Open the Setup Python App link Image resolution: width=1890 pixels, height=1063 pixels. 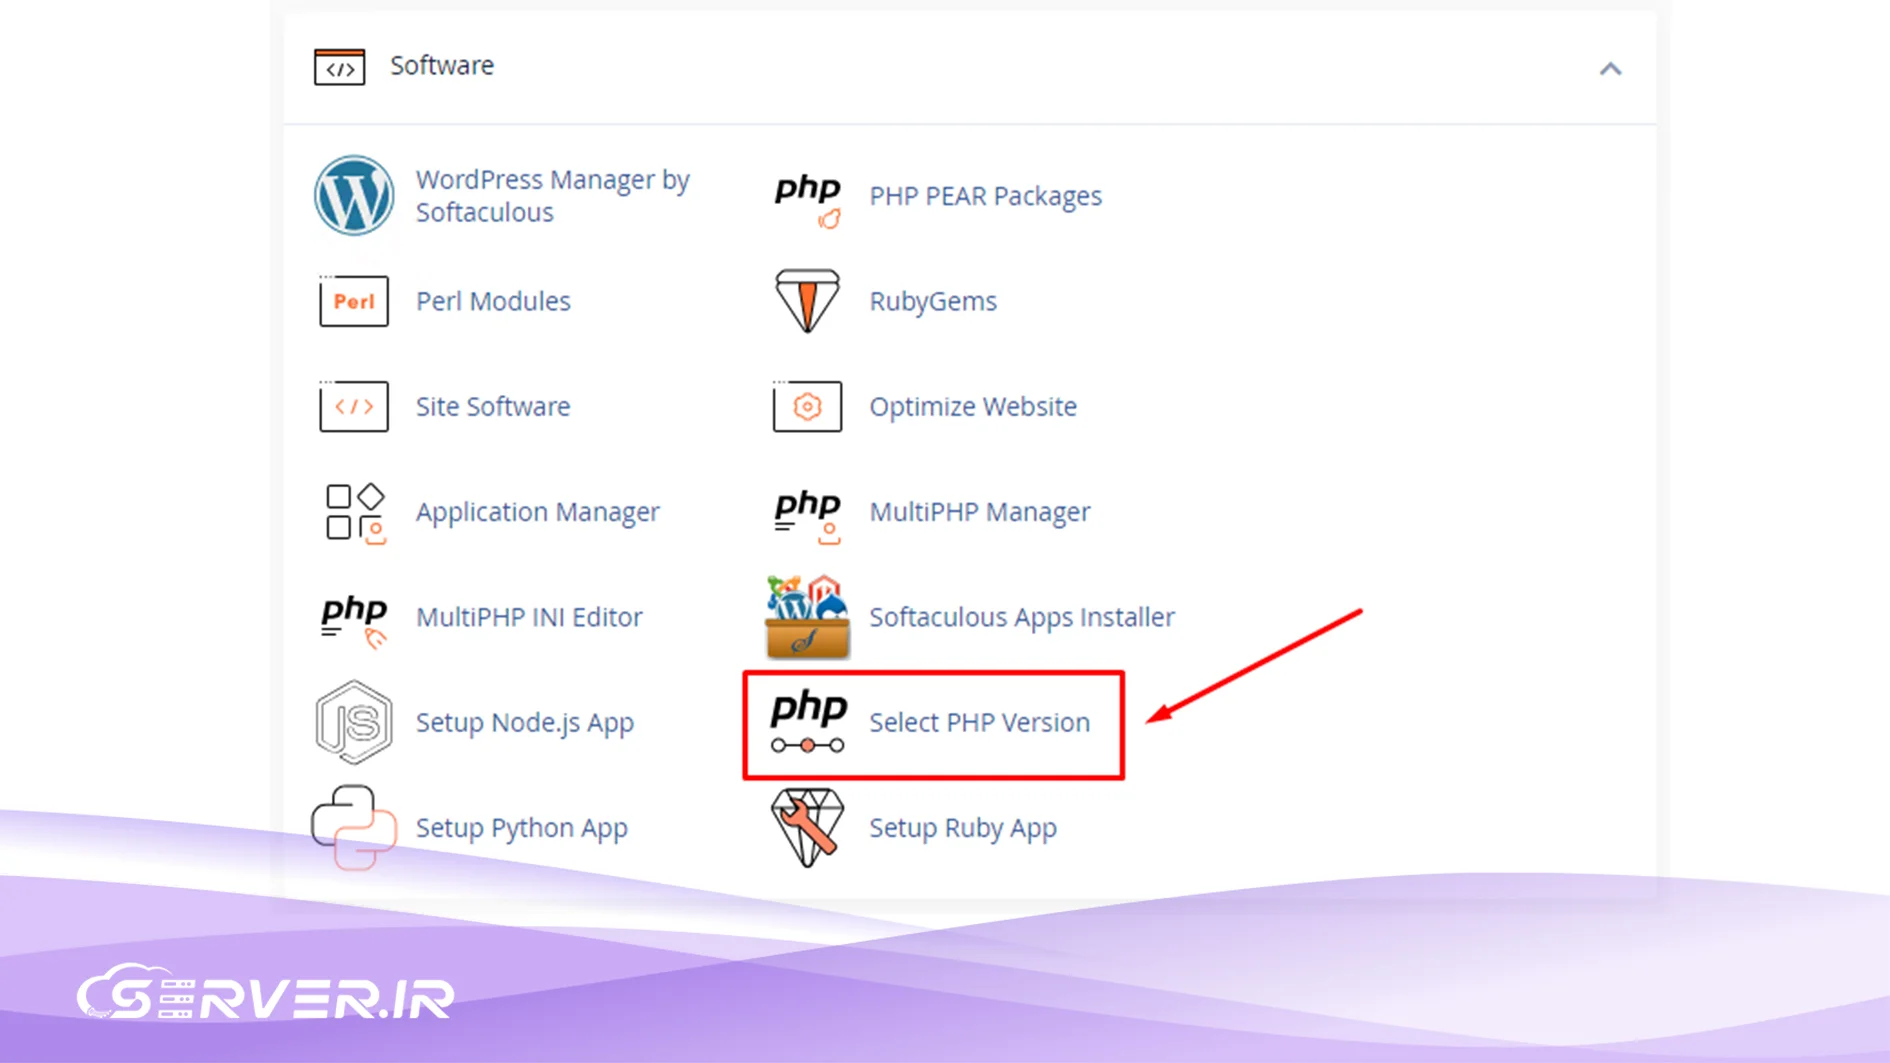click(522, 828)
